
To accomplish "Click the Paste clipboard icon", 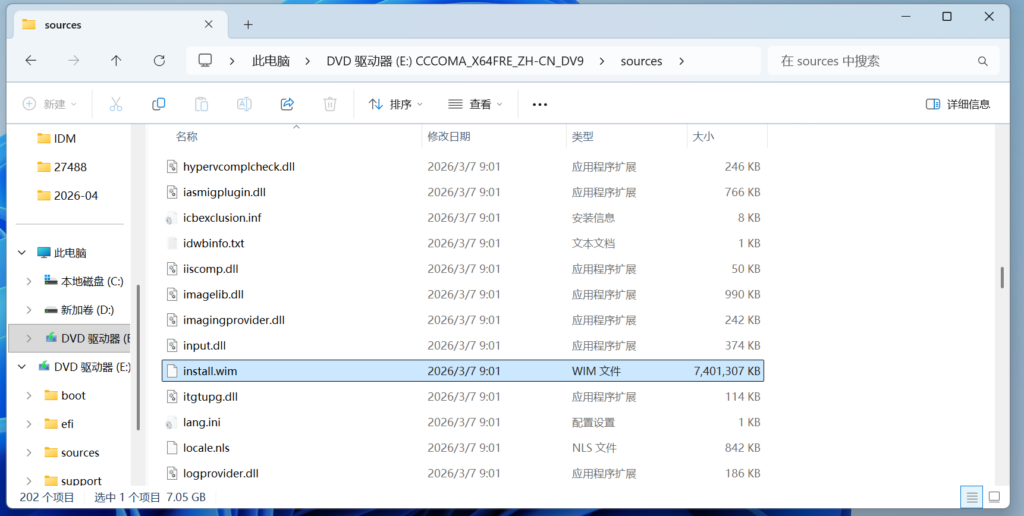I will [x=201, y=104].
